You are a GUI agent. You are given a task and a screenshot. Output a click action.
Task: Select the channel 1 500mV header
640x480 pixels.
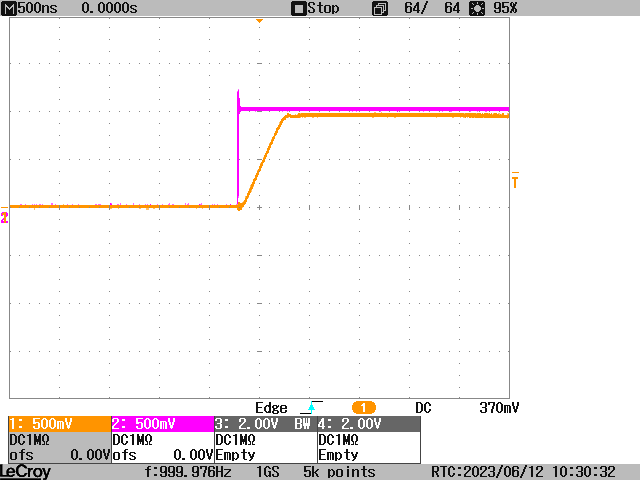[60, 424]
